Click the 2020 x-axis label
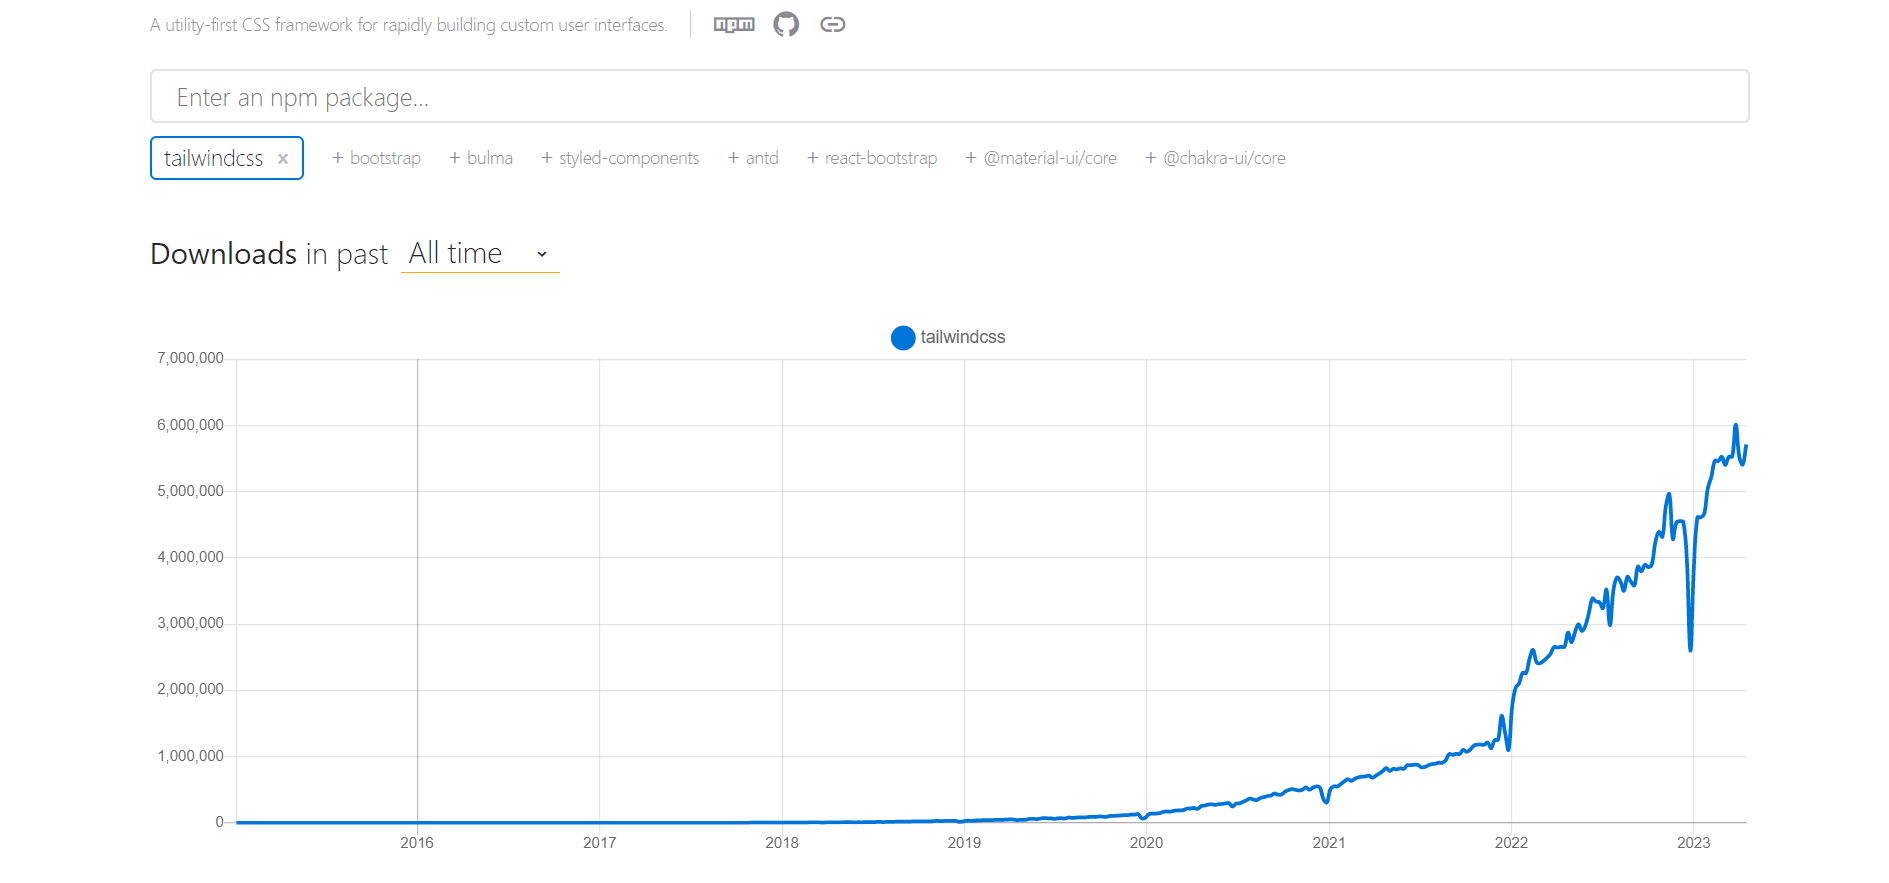This screenshot has width=1889, height=883. [1146, 843]
